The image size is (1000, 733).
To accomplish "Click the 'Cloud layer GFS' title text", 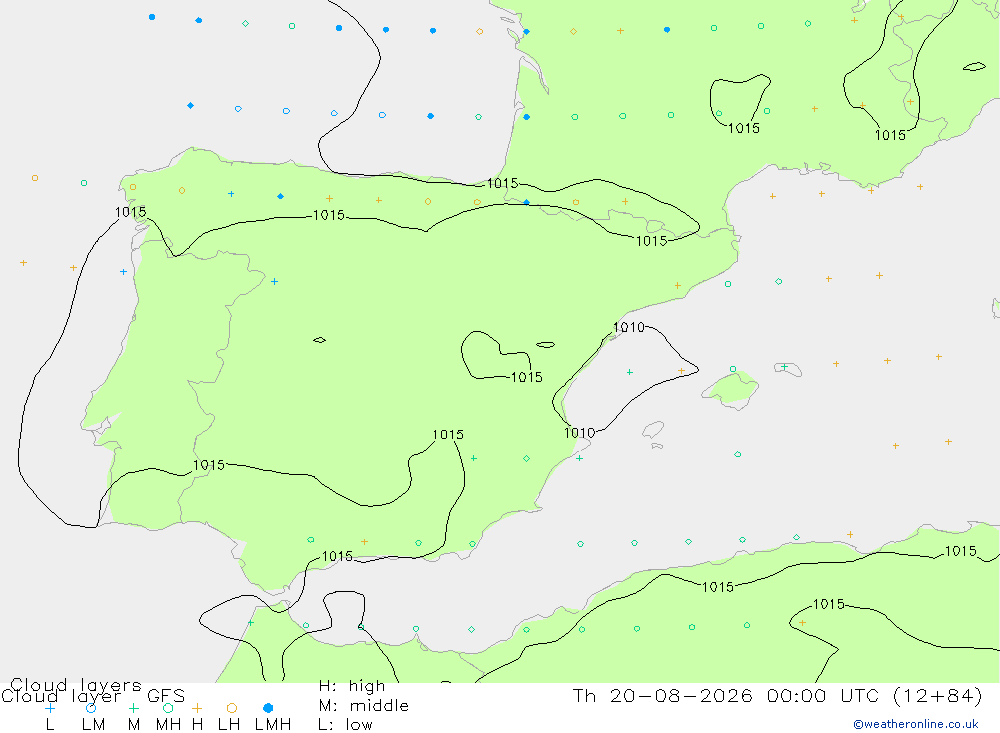I will pos(93,696).
